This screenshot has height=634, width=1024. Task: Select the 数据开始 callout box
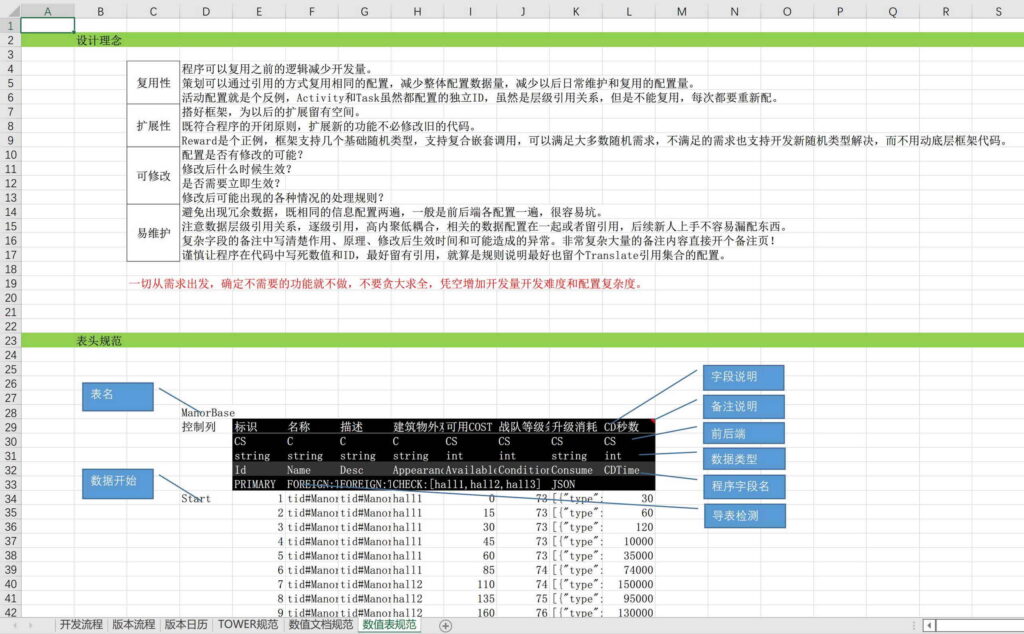(117, 482)
